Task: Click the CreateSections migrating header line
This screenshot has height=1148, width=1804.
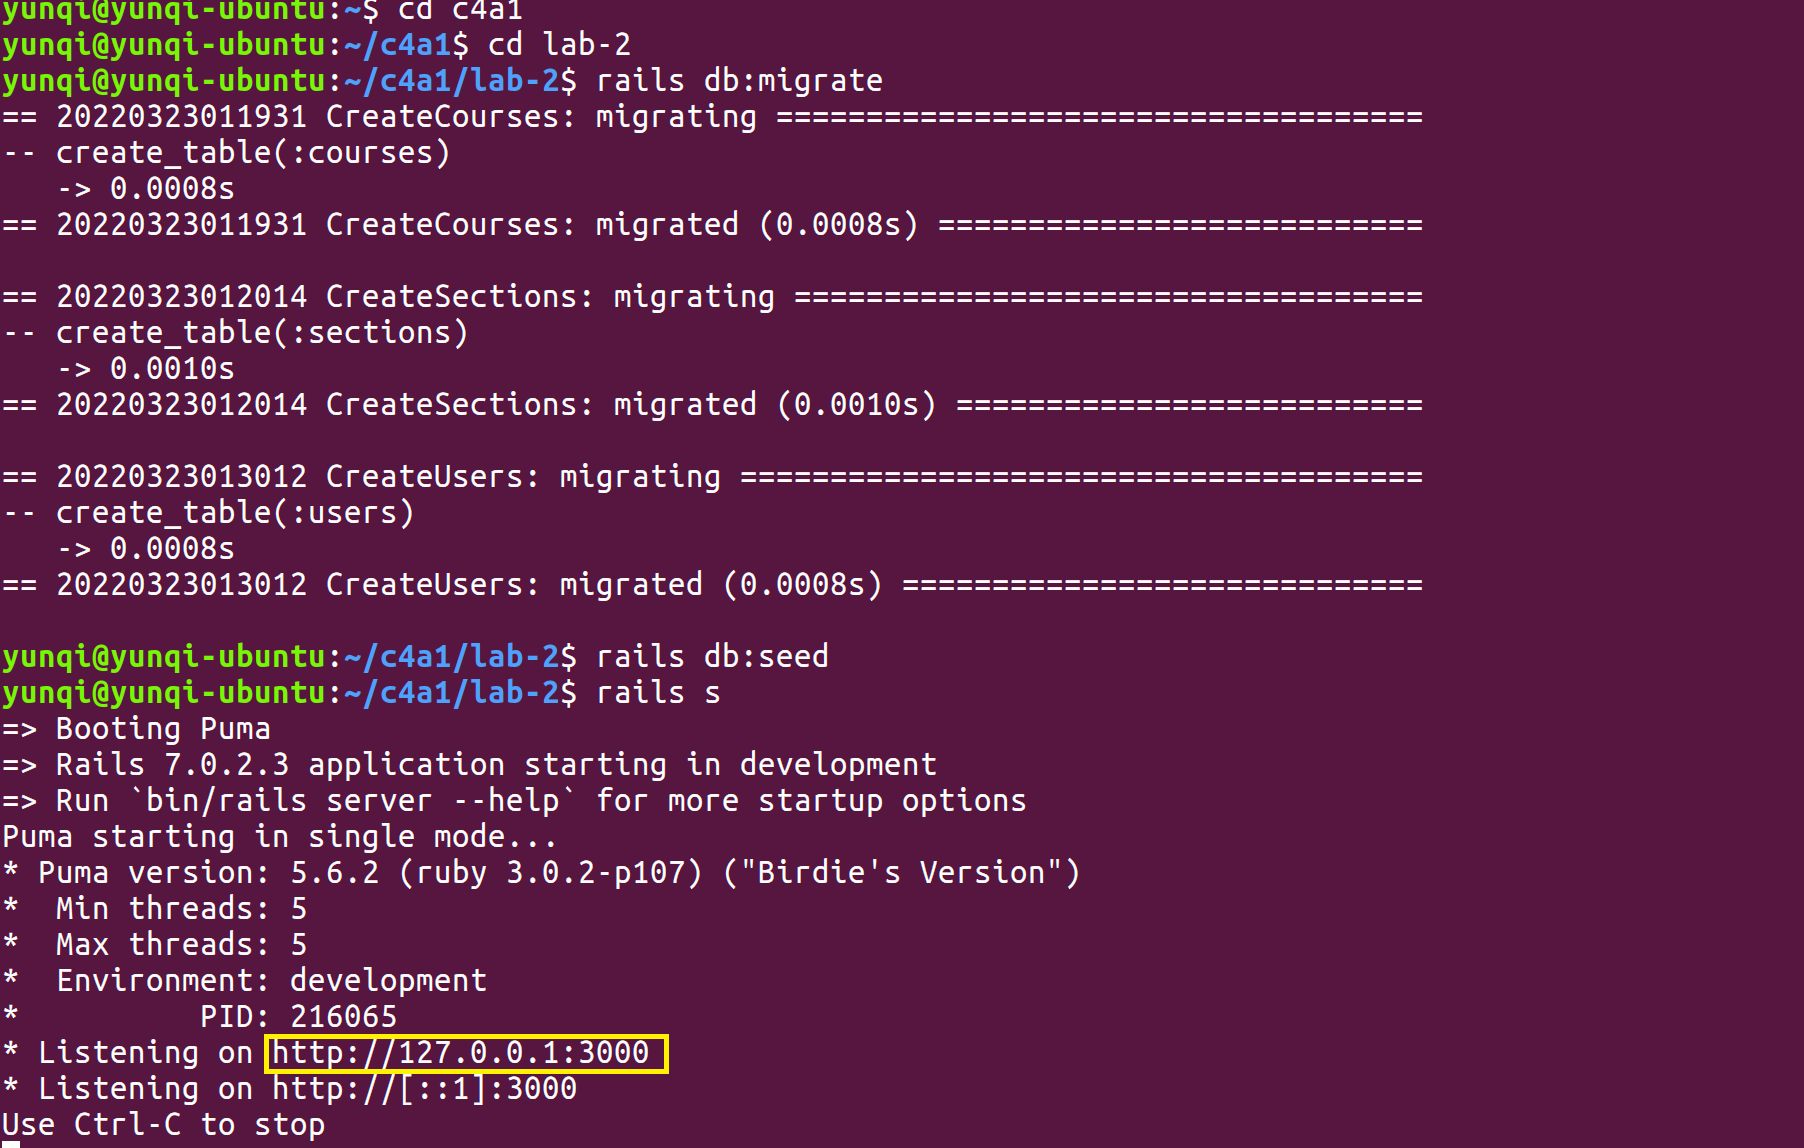Action: click(400, 296)
